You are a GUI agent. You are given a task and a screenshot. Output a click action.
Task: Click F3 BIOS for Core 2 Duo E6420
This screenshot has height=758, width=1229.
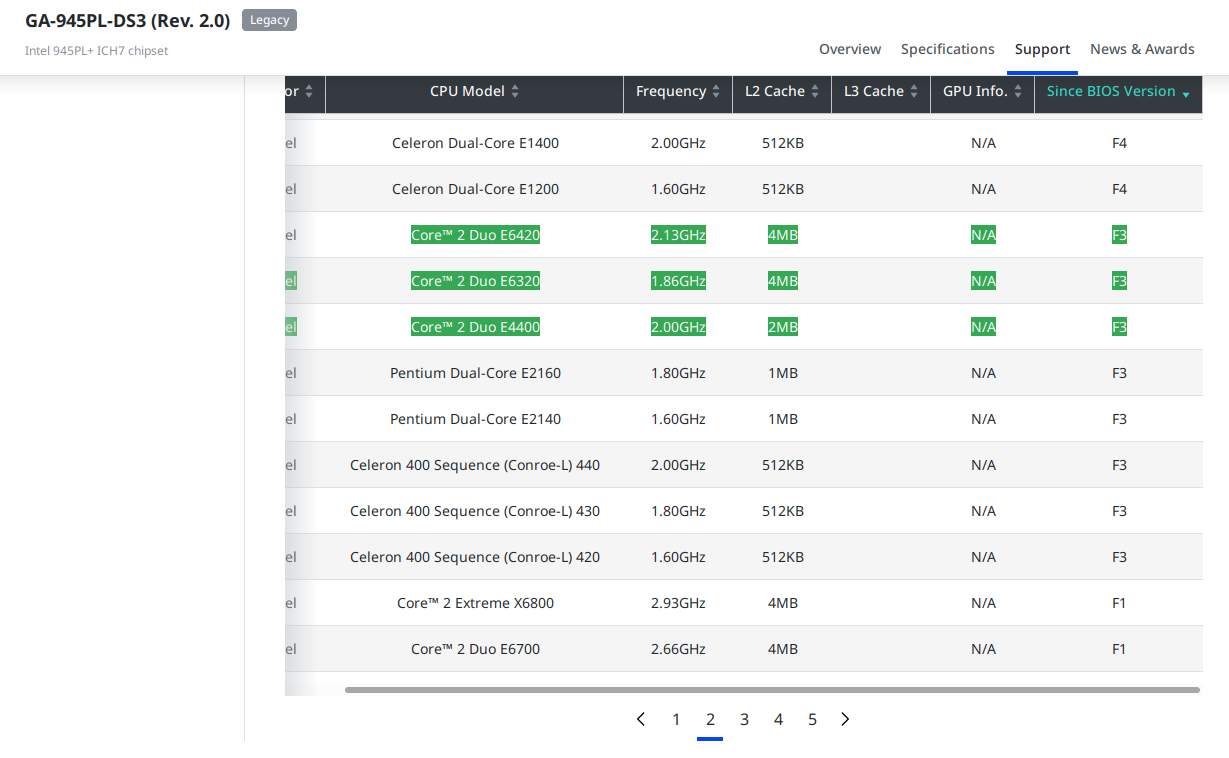pyautogui.click(x=1119, y=235)
